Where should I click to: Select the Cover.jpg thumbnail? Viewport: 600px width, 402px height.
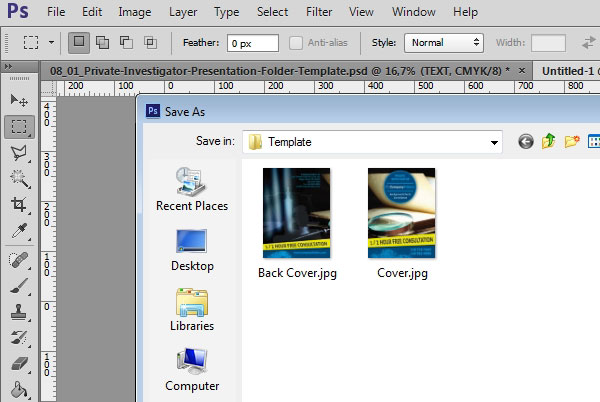pos(401,213)
